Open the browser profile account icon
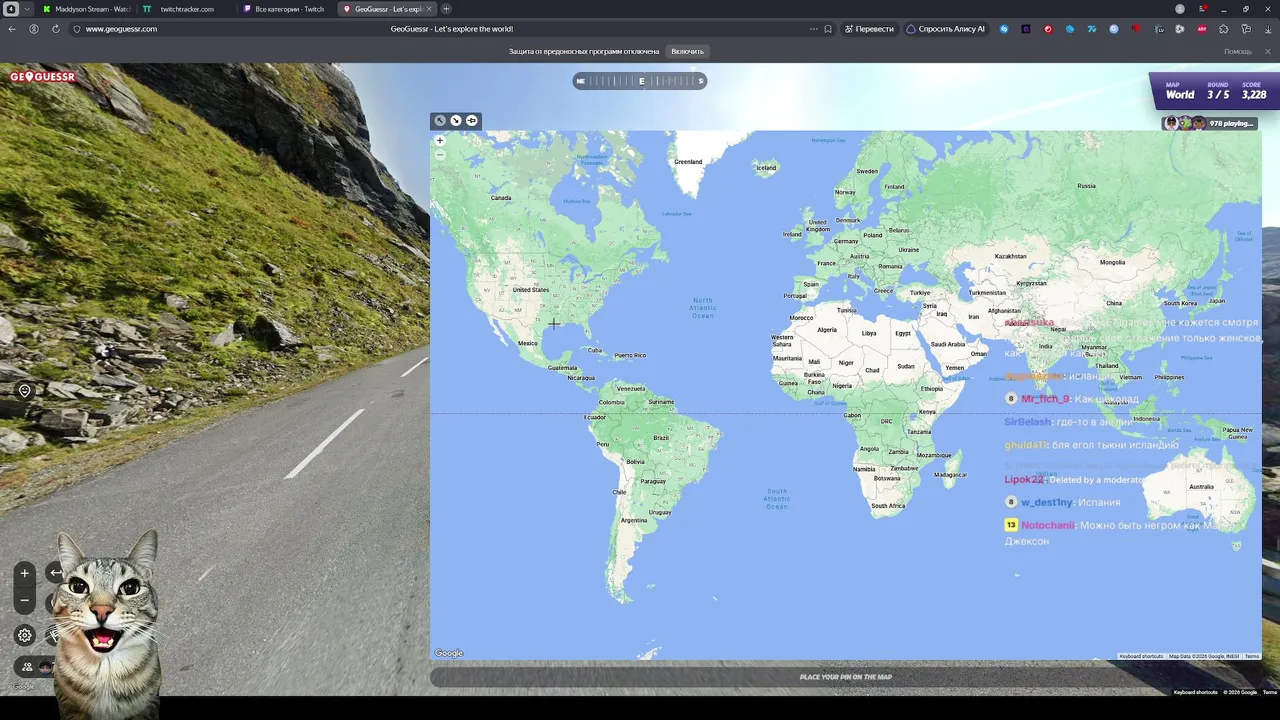1280x720 pixels. click(34, 29)
